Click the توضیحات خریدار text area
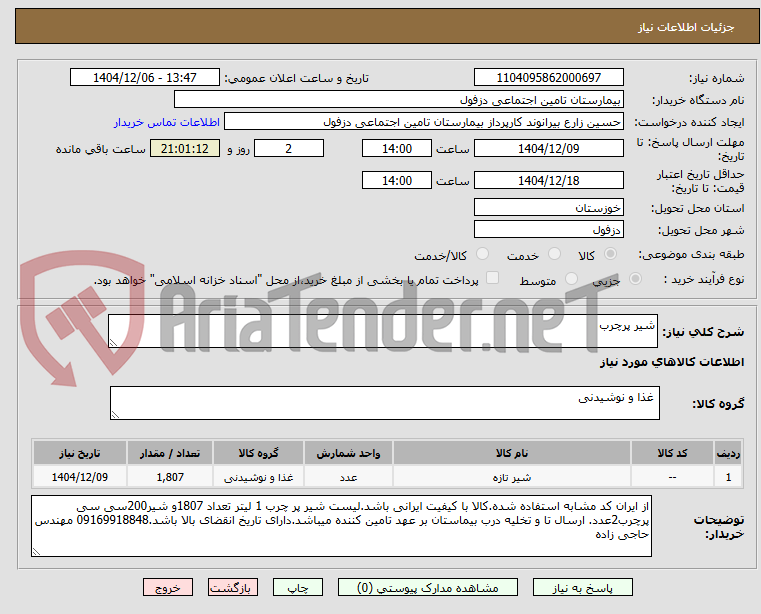Viewport: 761px width, 614px height. click(341, 526)
